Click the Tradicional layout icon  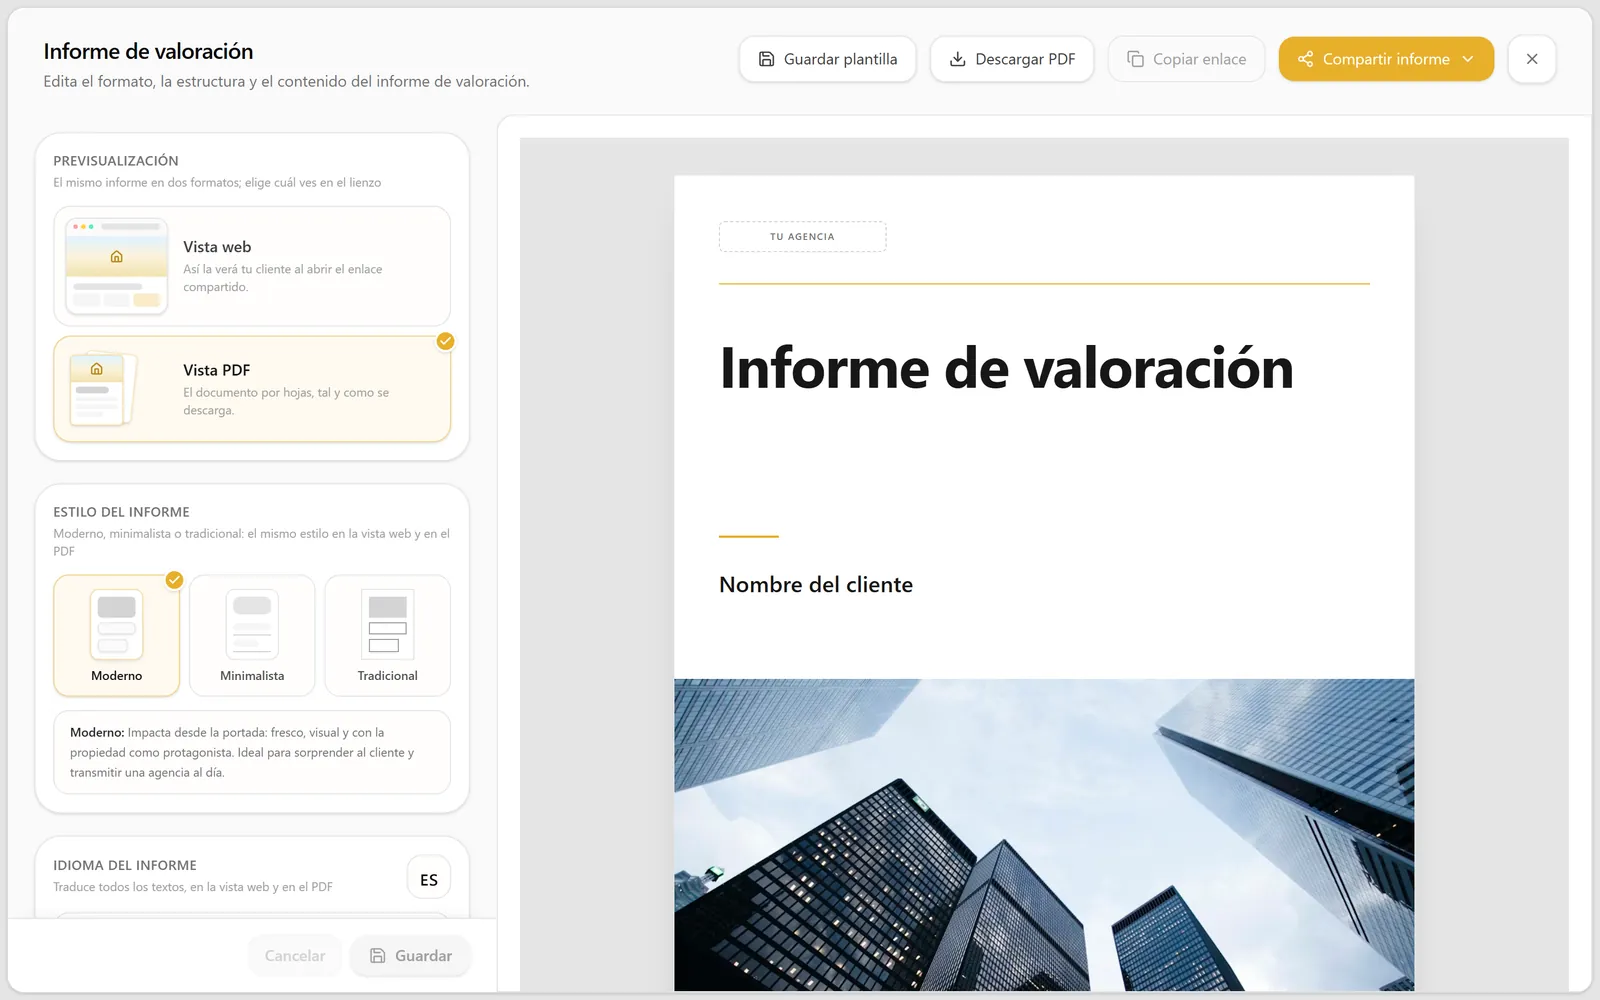pyautogui.click(x=388, y=624)
